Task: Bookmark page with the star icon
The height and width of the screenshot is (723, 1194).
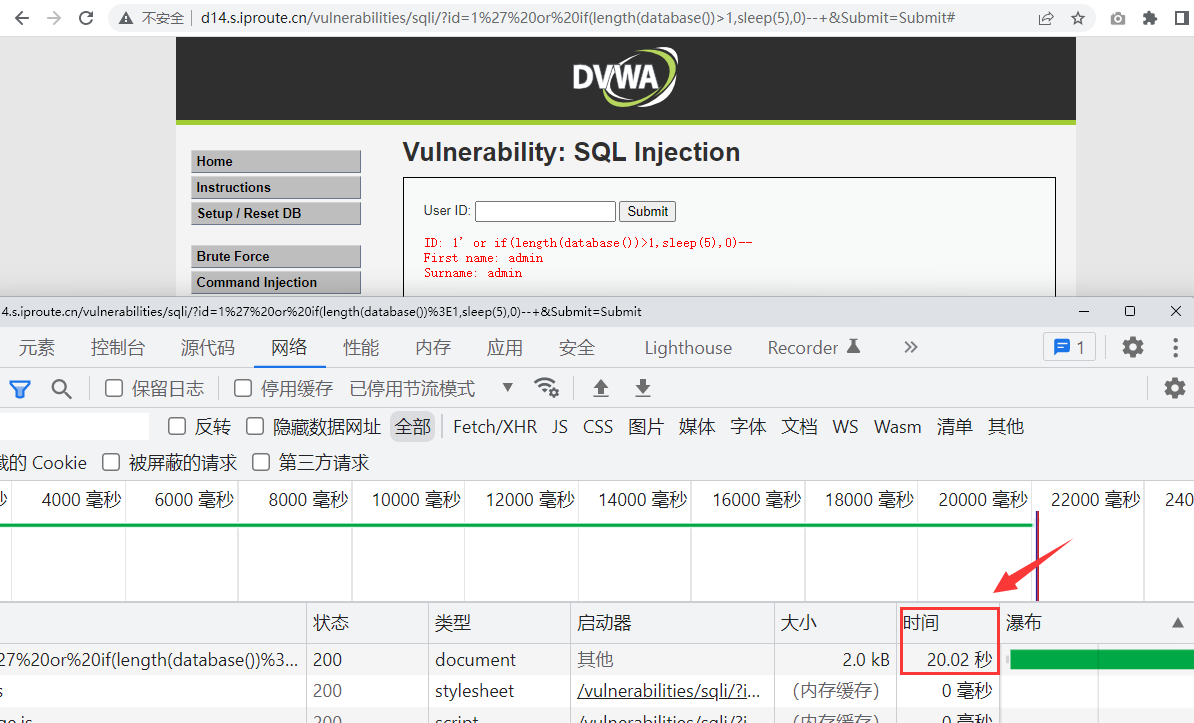Action: [x=1078, y=18]
